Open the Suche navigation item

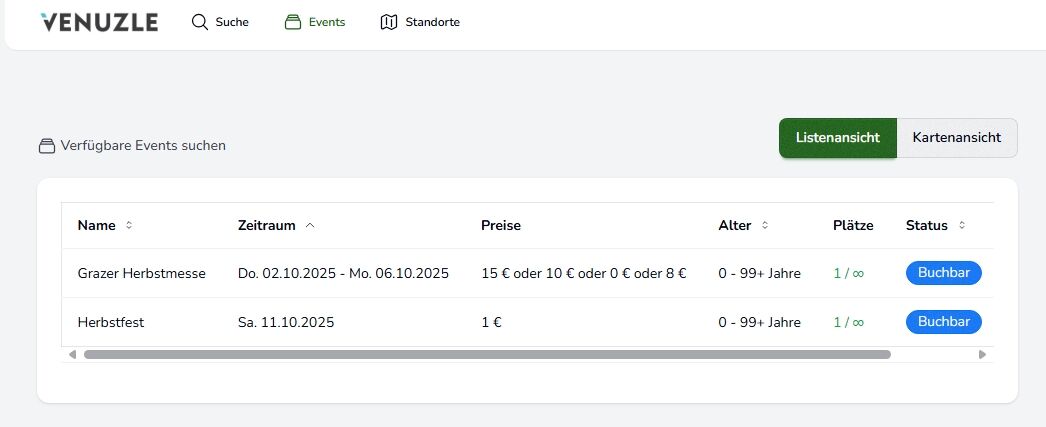point(231,22)
